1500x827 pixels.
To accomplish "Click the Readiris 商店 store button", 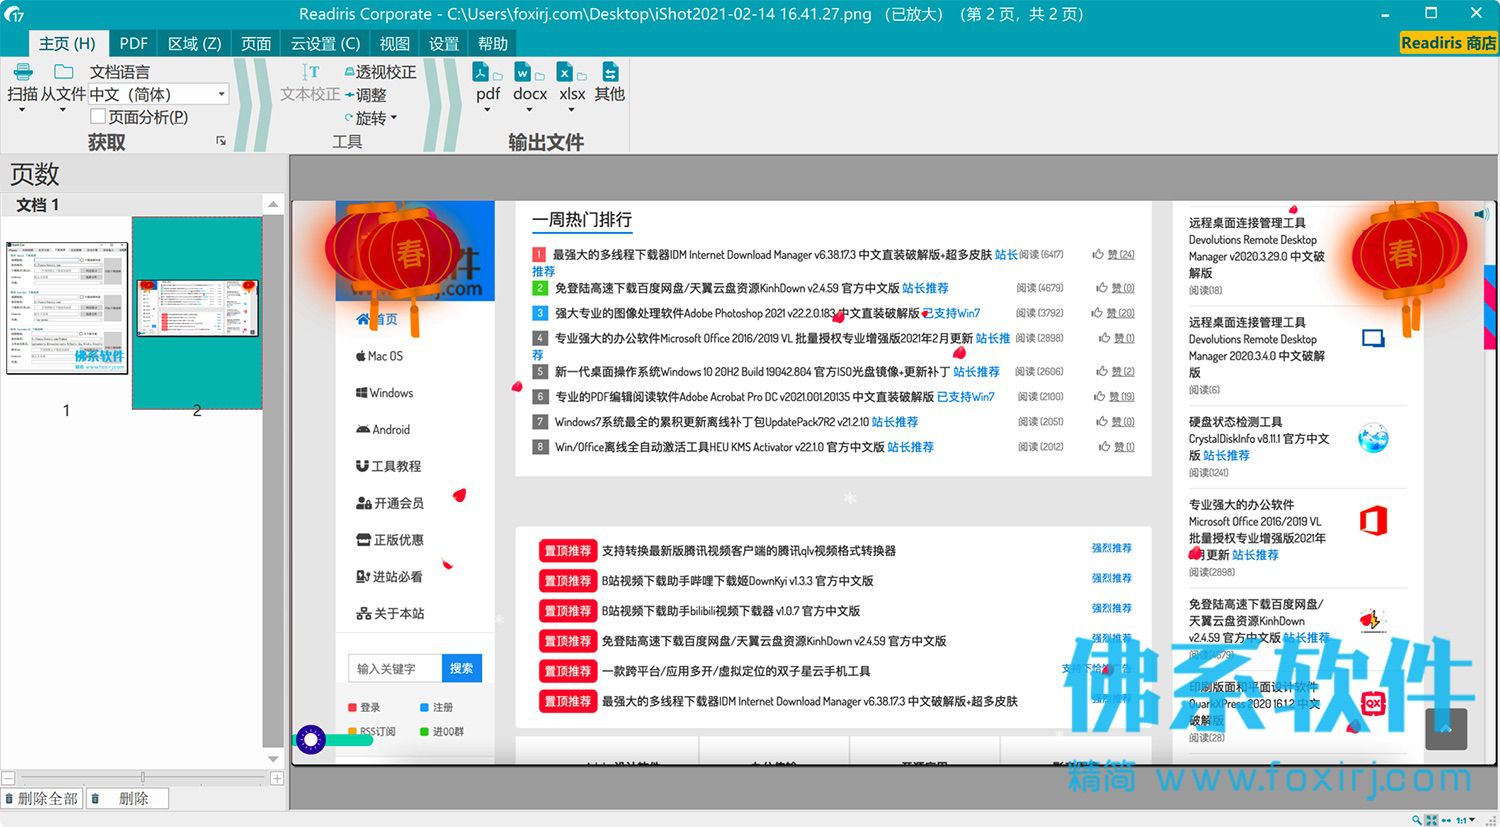I will tap(1448, 43).
